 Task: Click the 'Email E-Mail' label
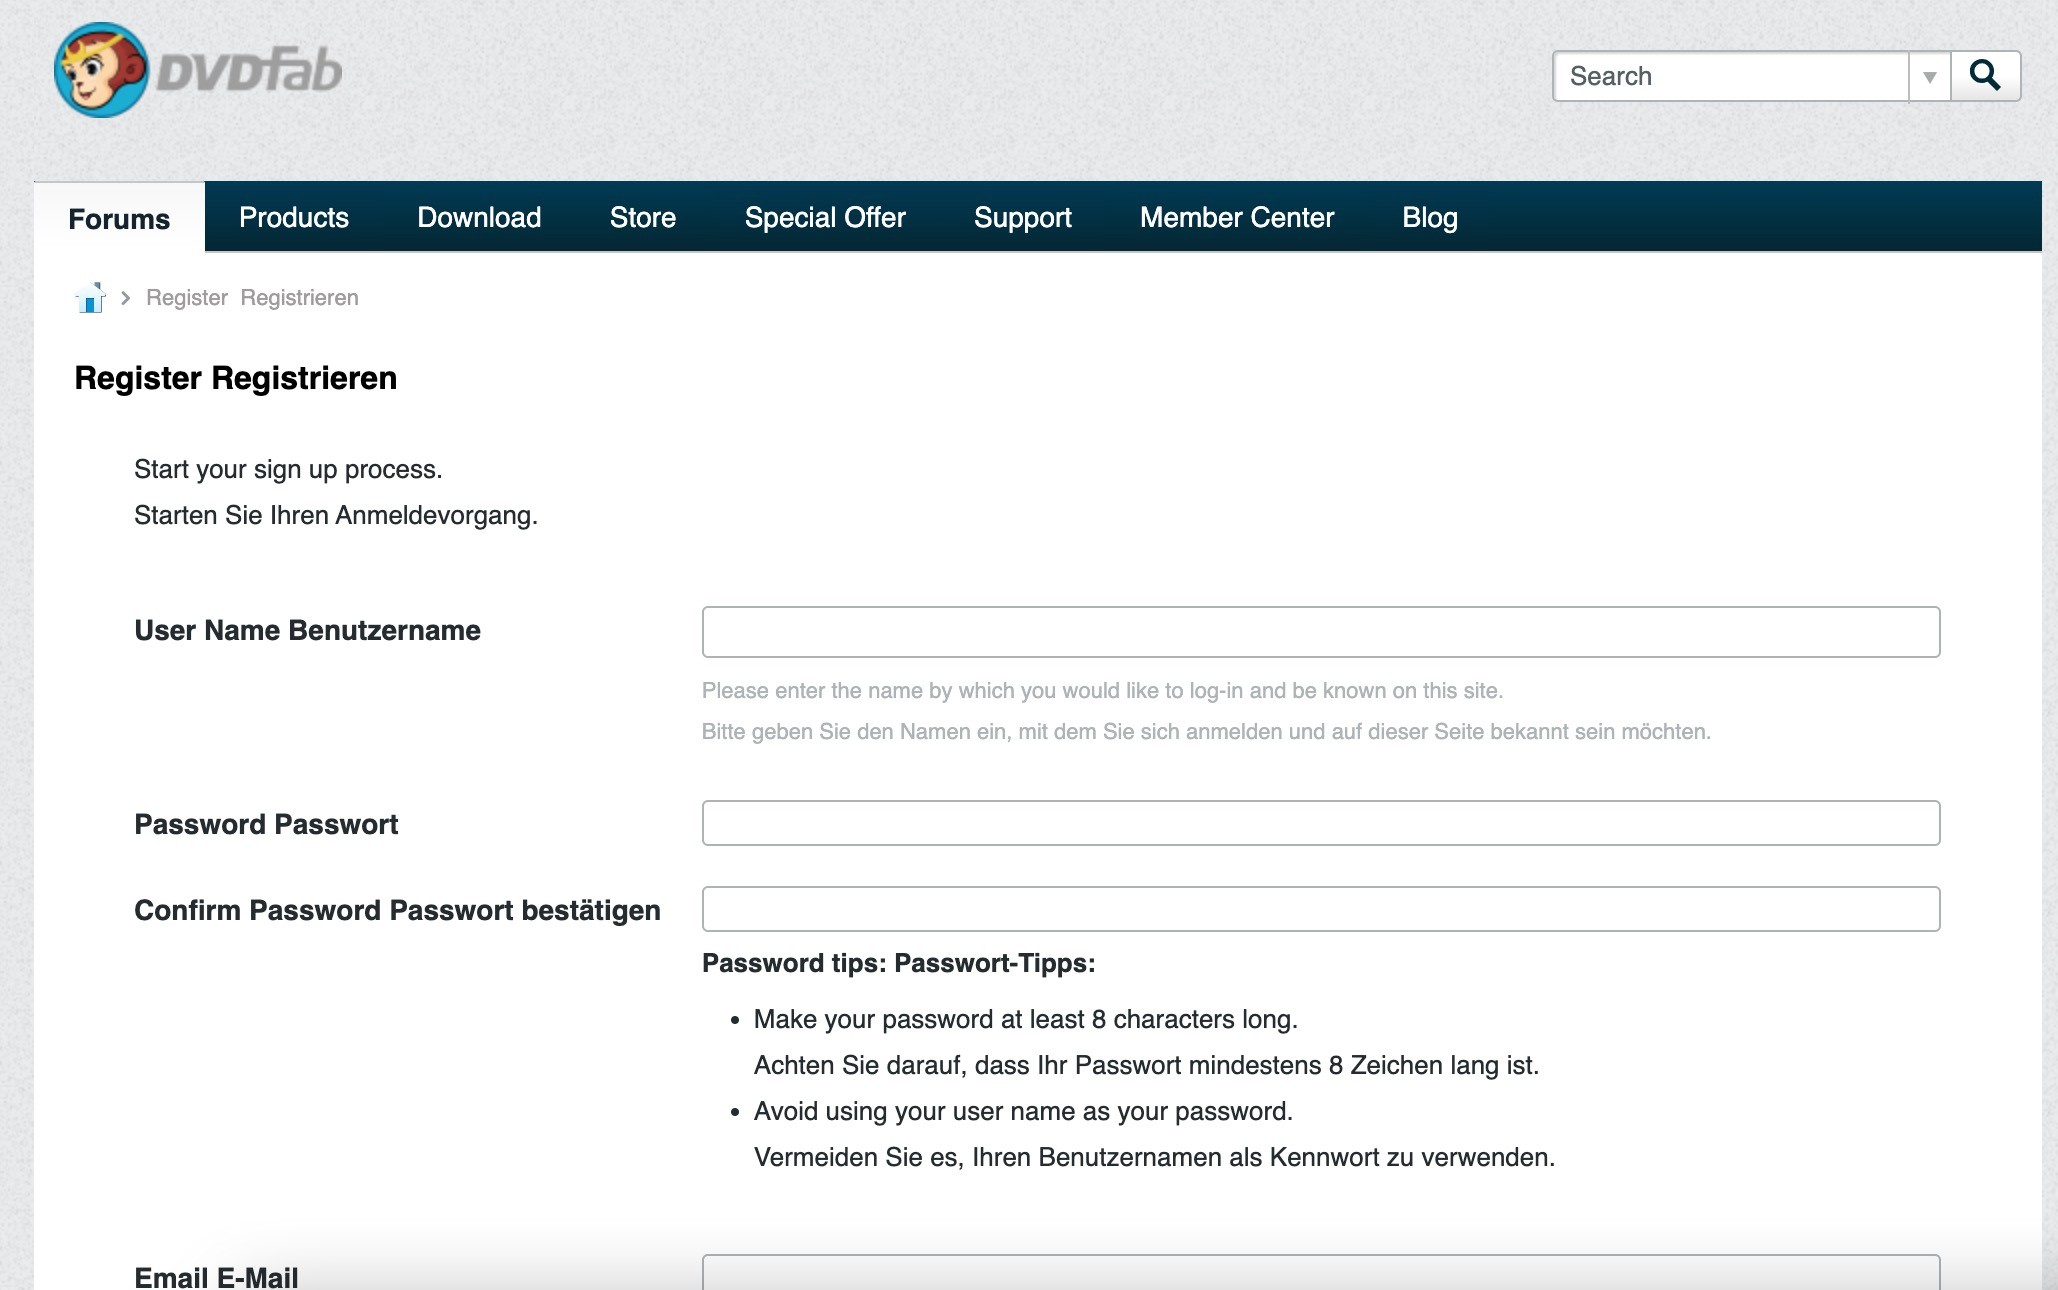pos(216,1277)
